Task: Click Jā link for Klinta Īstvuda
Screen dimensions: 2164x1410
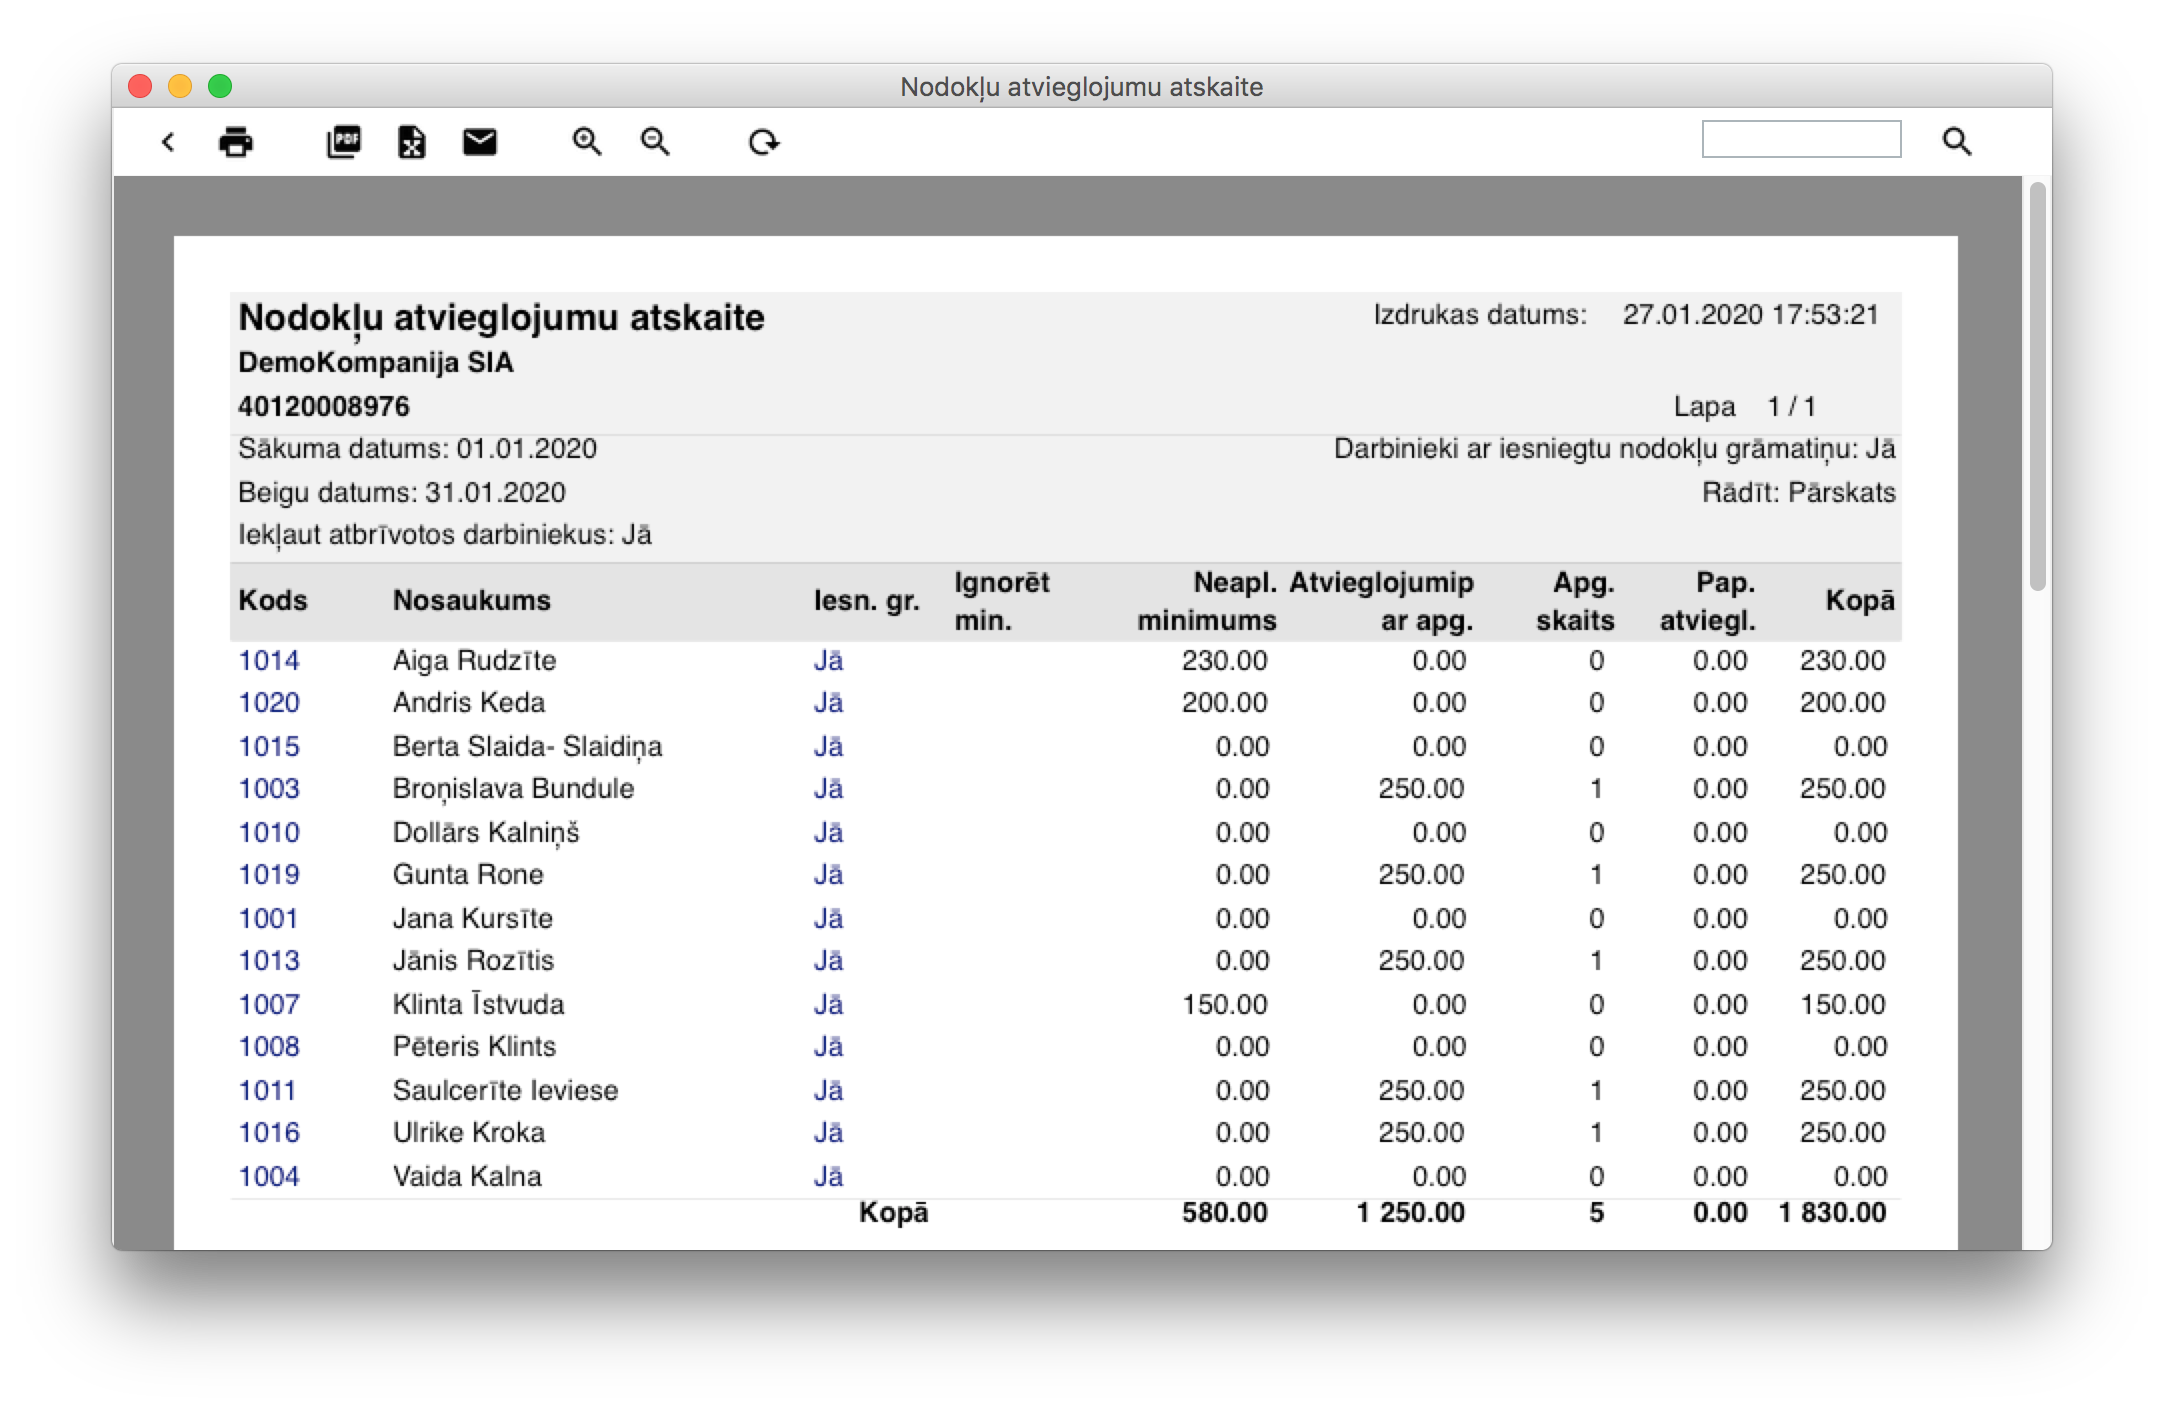Action: 828,1004
